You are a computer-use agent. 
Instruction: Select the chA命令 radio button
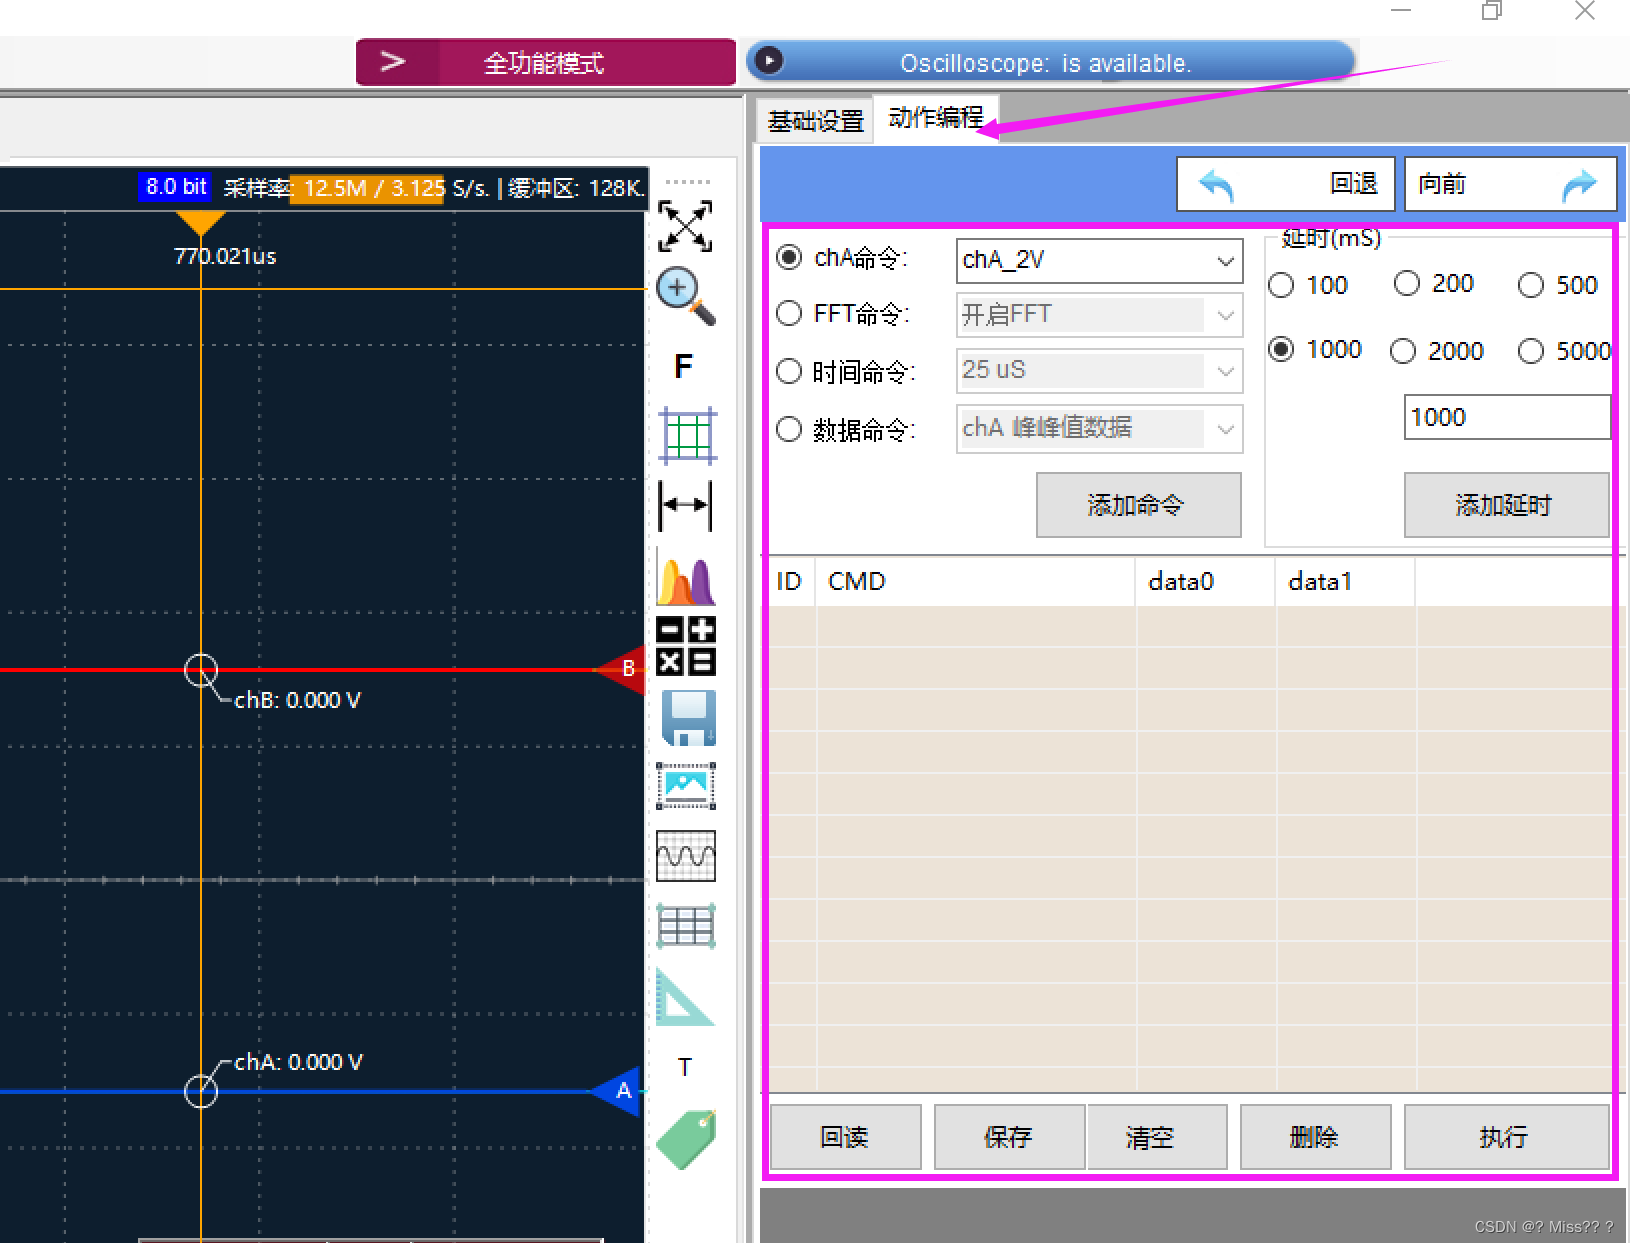pos(789,257)
